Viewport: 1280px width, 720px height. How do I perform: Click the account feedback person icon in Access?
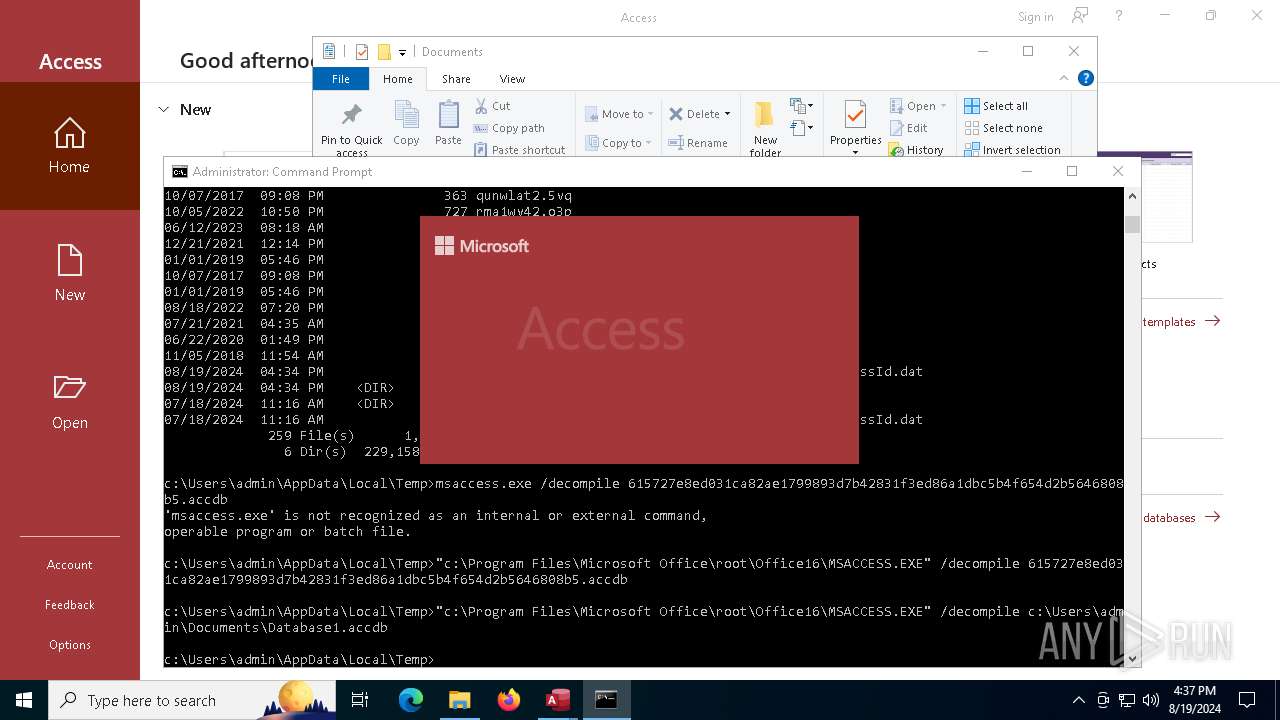[1080, 16]
